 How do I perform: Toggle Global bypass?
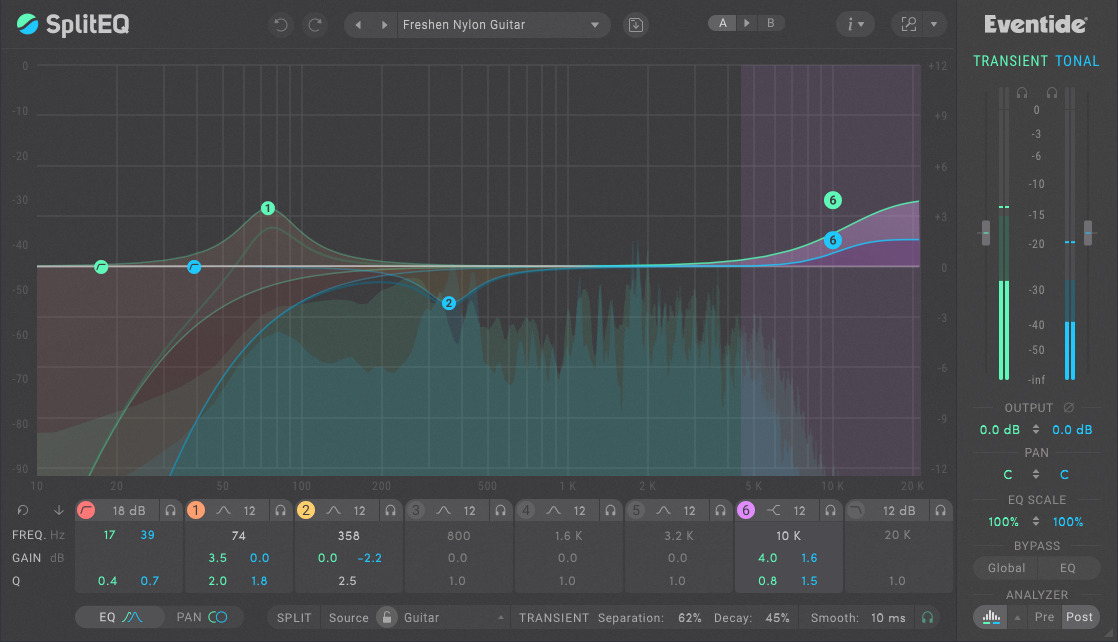pos(1006,568)
